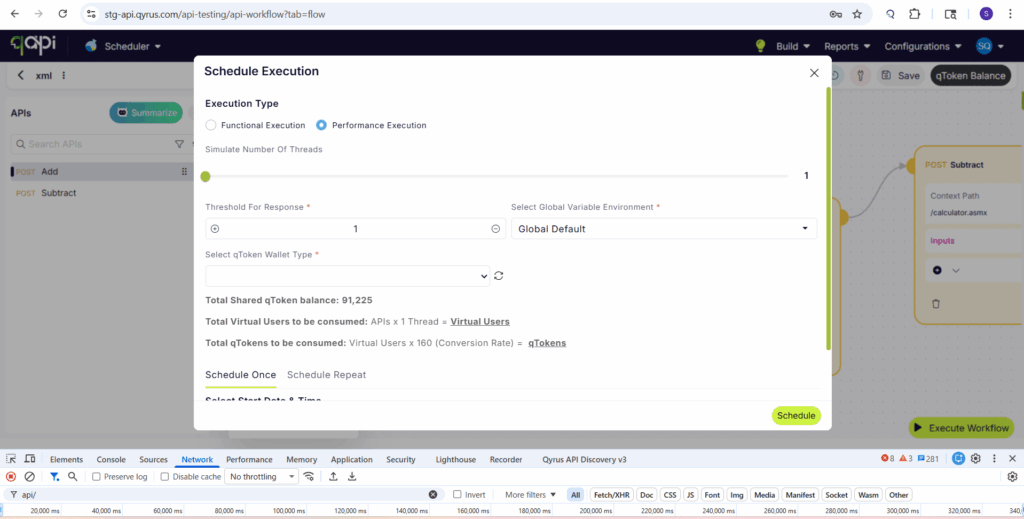Viewport: 1024px width, 519px height.
Task: Open the SQ user profile dropdown
Action: point(989,46)
